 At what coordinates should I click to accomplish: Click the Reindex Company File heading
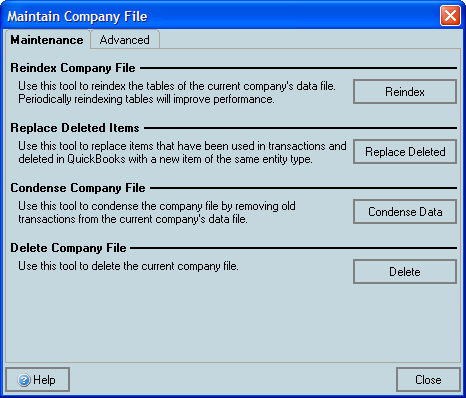(73, 68)
